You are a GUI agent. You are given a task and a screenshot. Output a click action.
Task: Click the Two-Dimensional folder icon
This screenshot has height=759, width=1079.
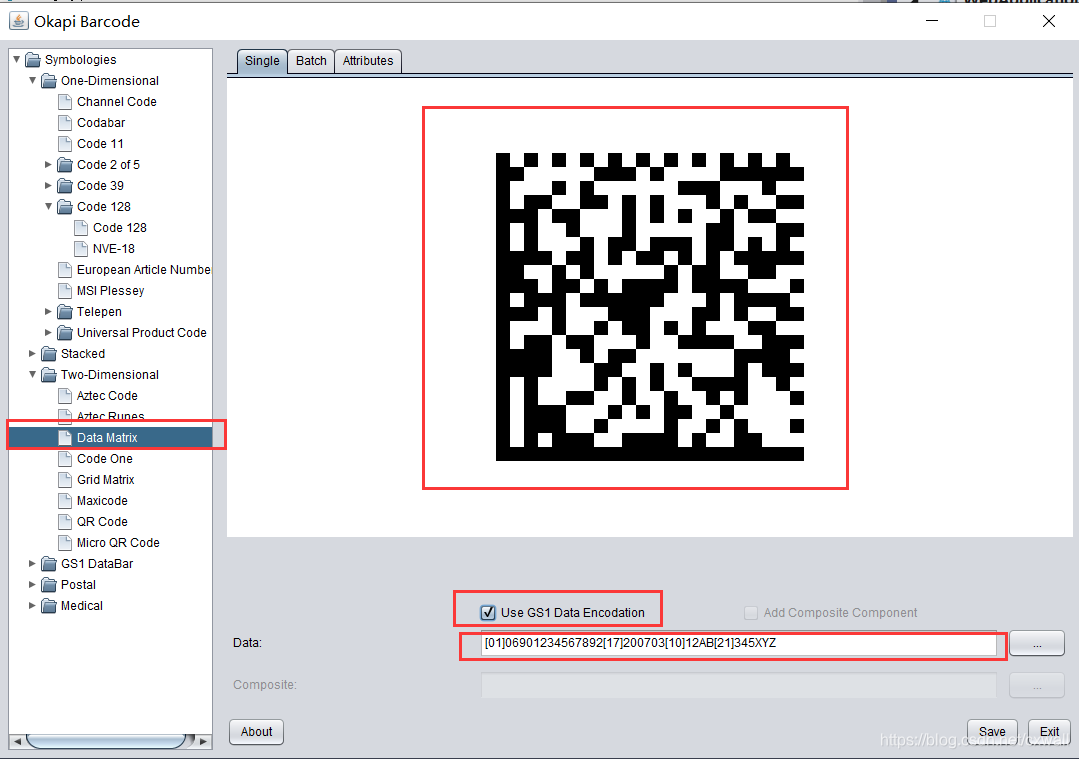tap(49, 375)
